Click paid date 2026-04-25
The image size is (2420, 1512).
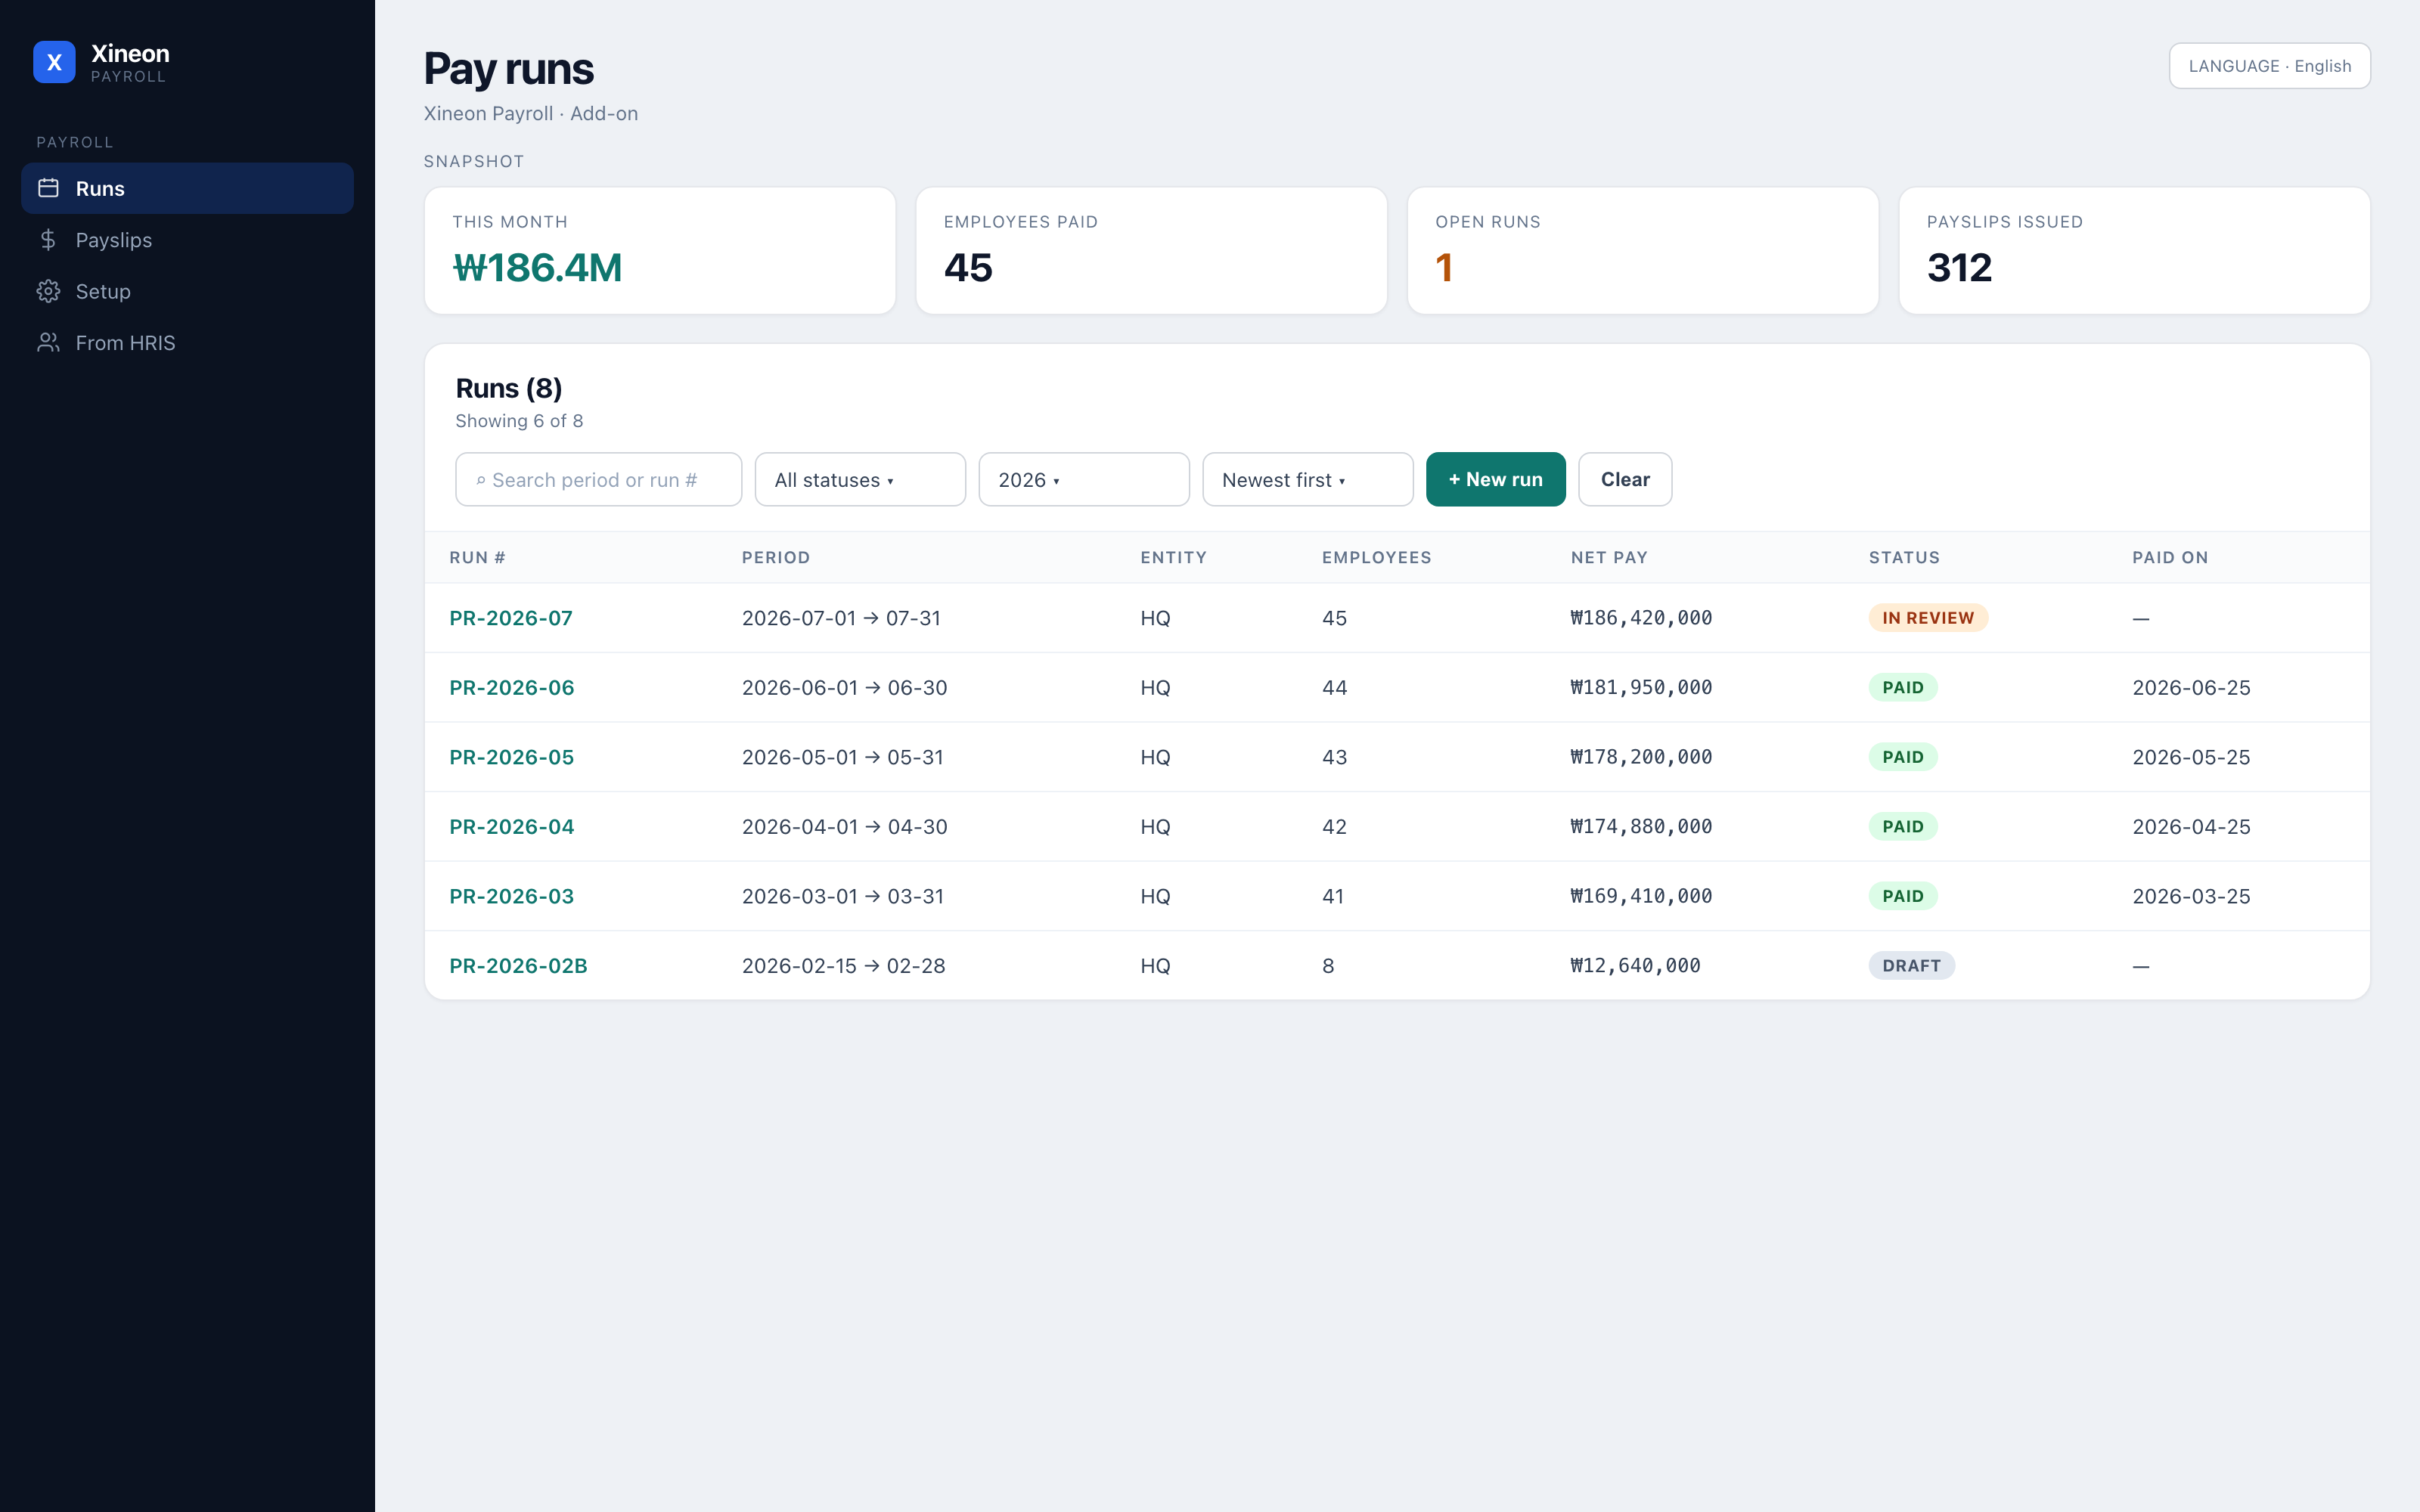pos(2191,827)
